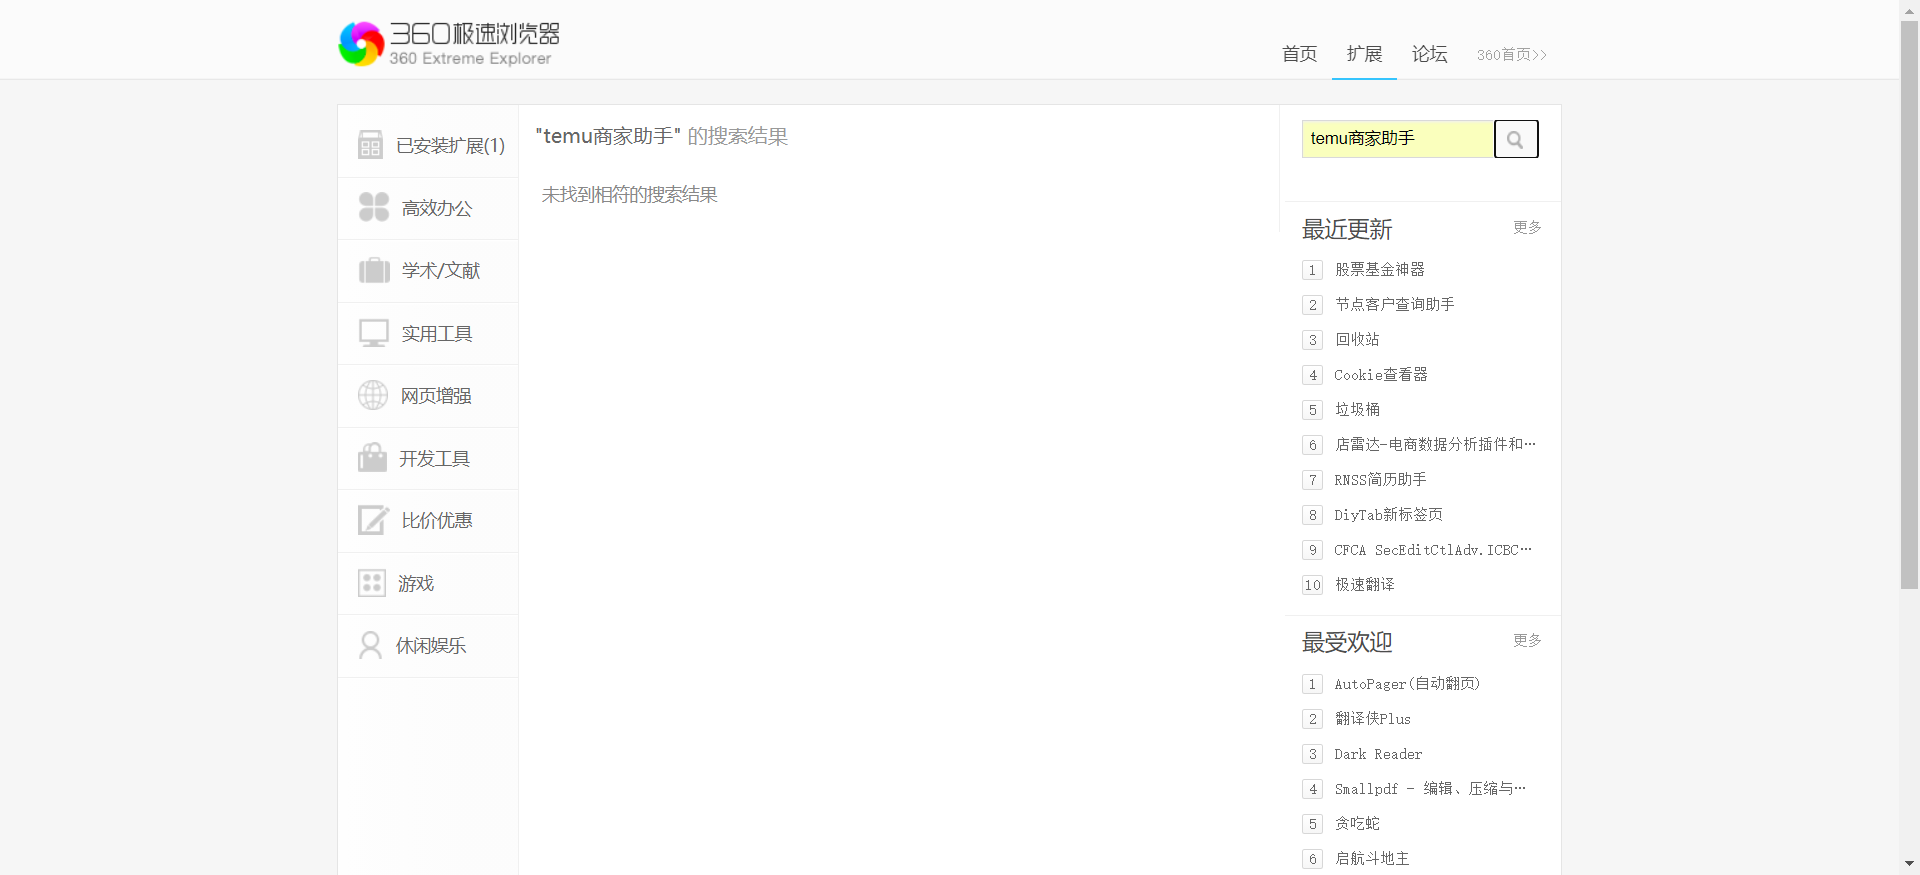Go to the 论坛 navigation tab

pos(1429,54)
